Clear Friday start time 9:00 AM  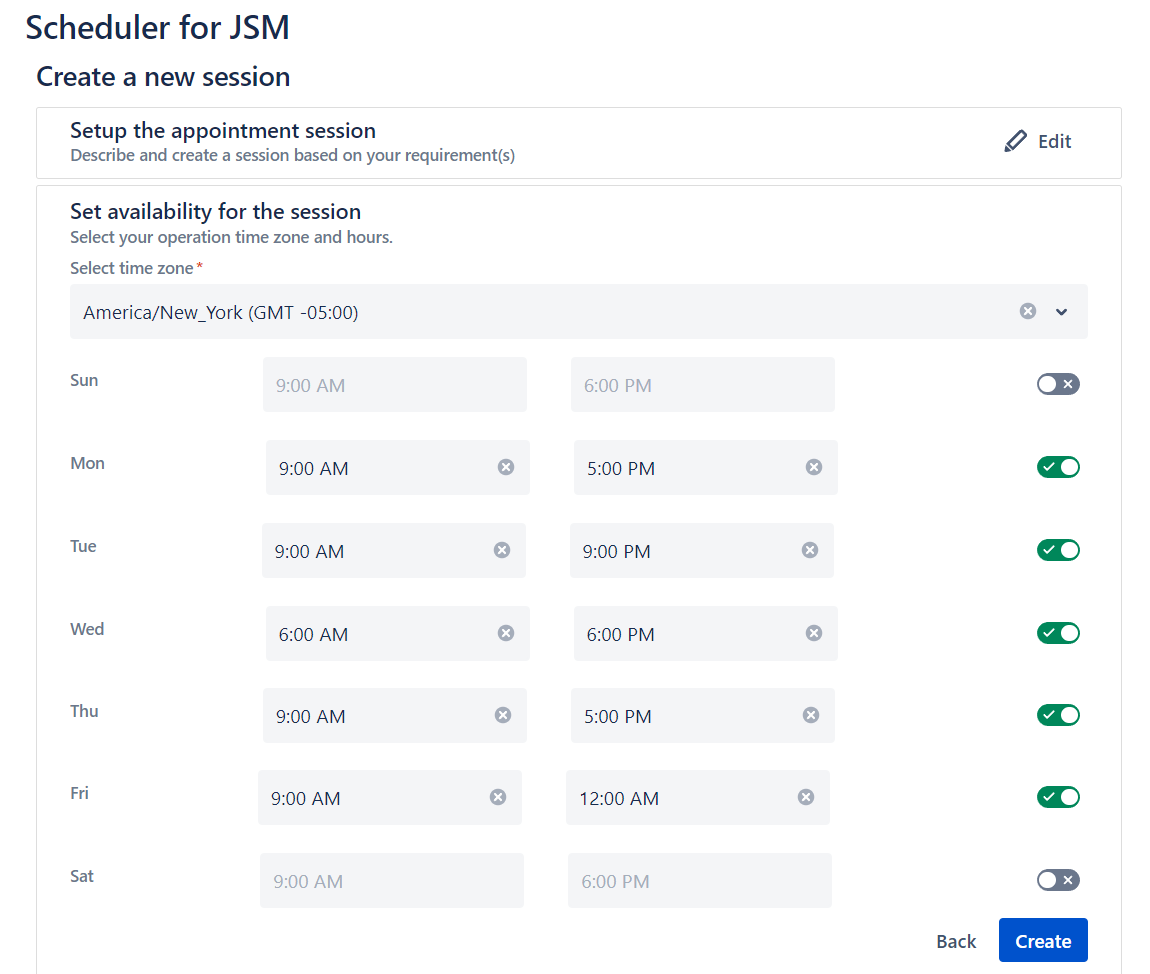click(498, 797)
